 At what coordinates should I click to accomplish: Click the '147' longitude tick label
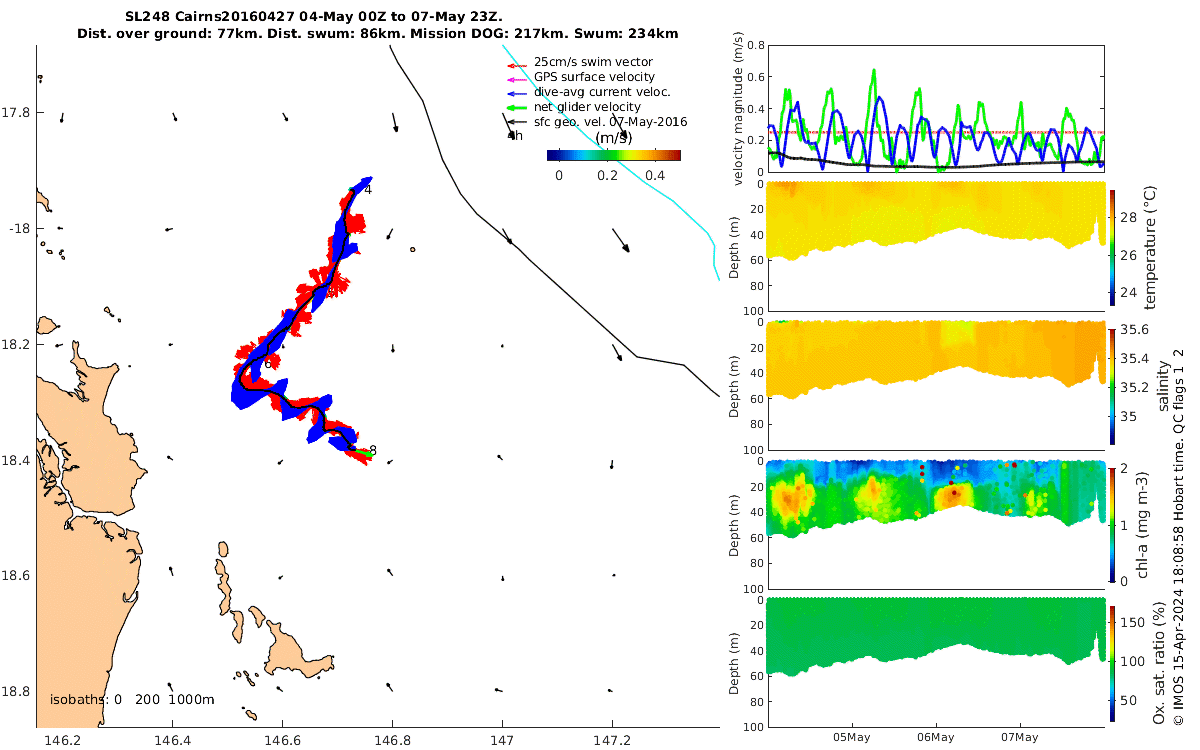click(502, 740)
